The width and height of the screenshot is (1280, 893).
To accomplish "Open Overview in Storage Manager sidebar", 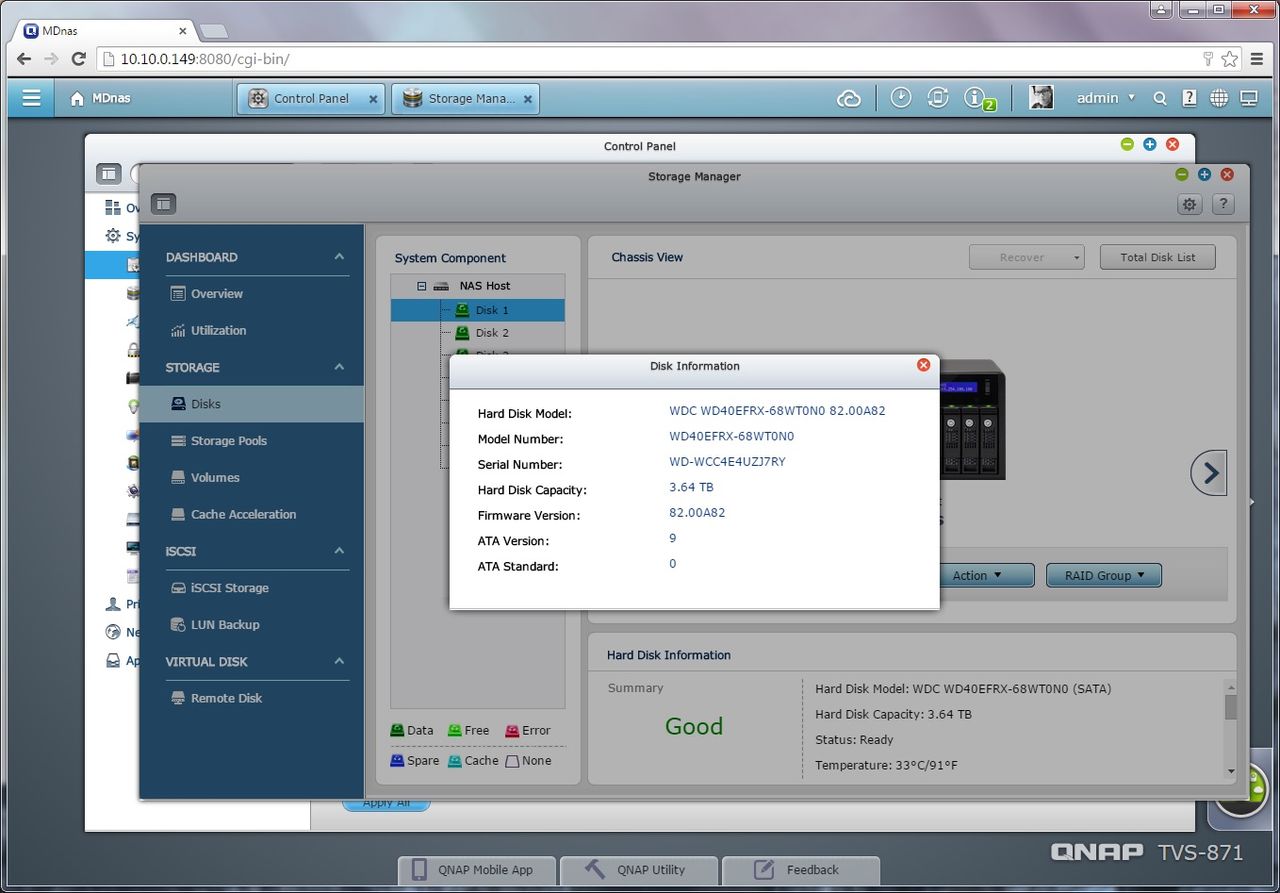I will 216,294.
